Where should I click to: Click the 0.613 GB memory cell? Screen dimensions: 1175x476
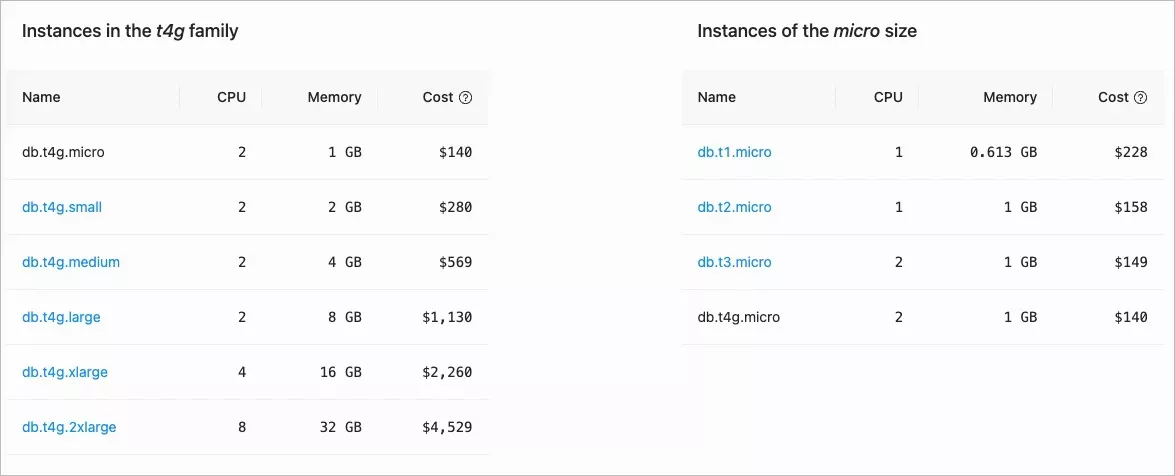1003,153
